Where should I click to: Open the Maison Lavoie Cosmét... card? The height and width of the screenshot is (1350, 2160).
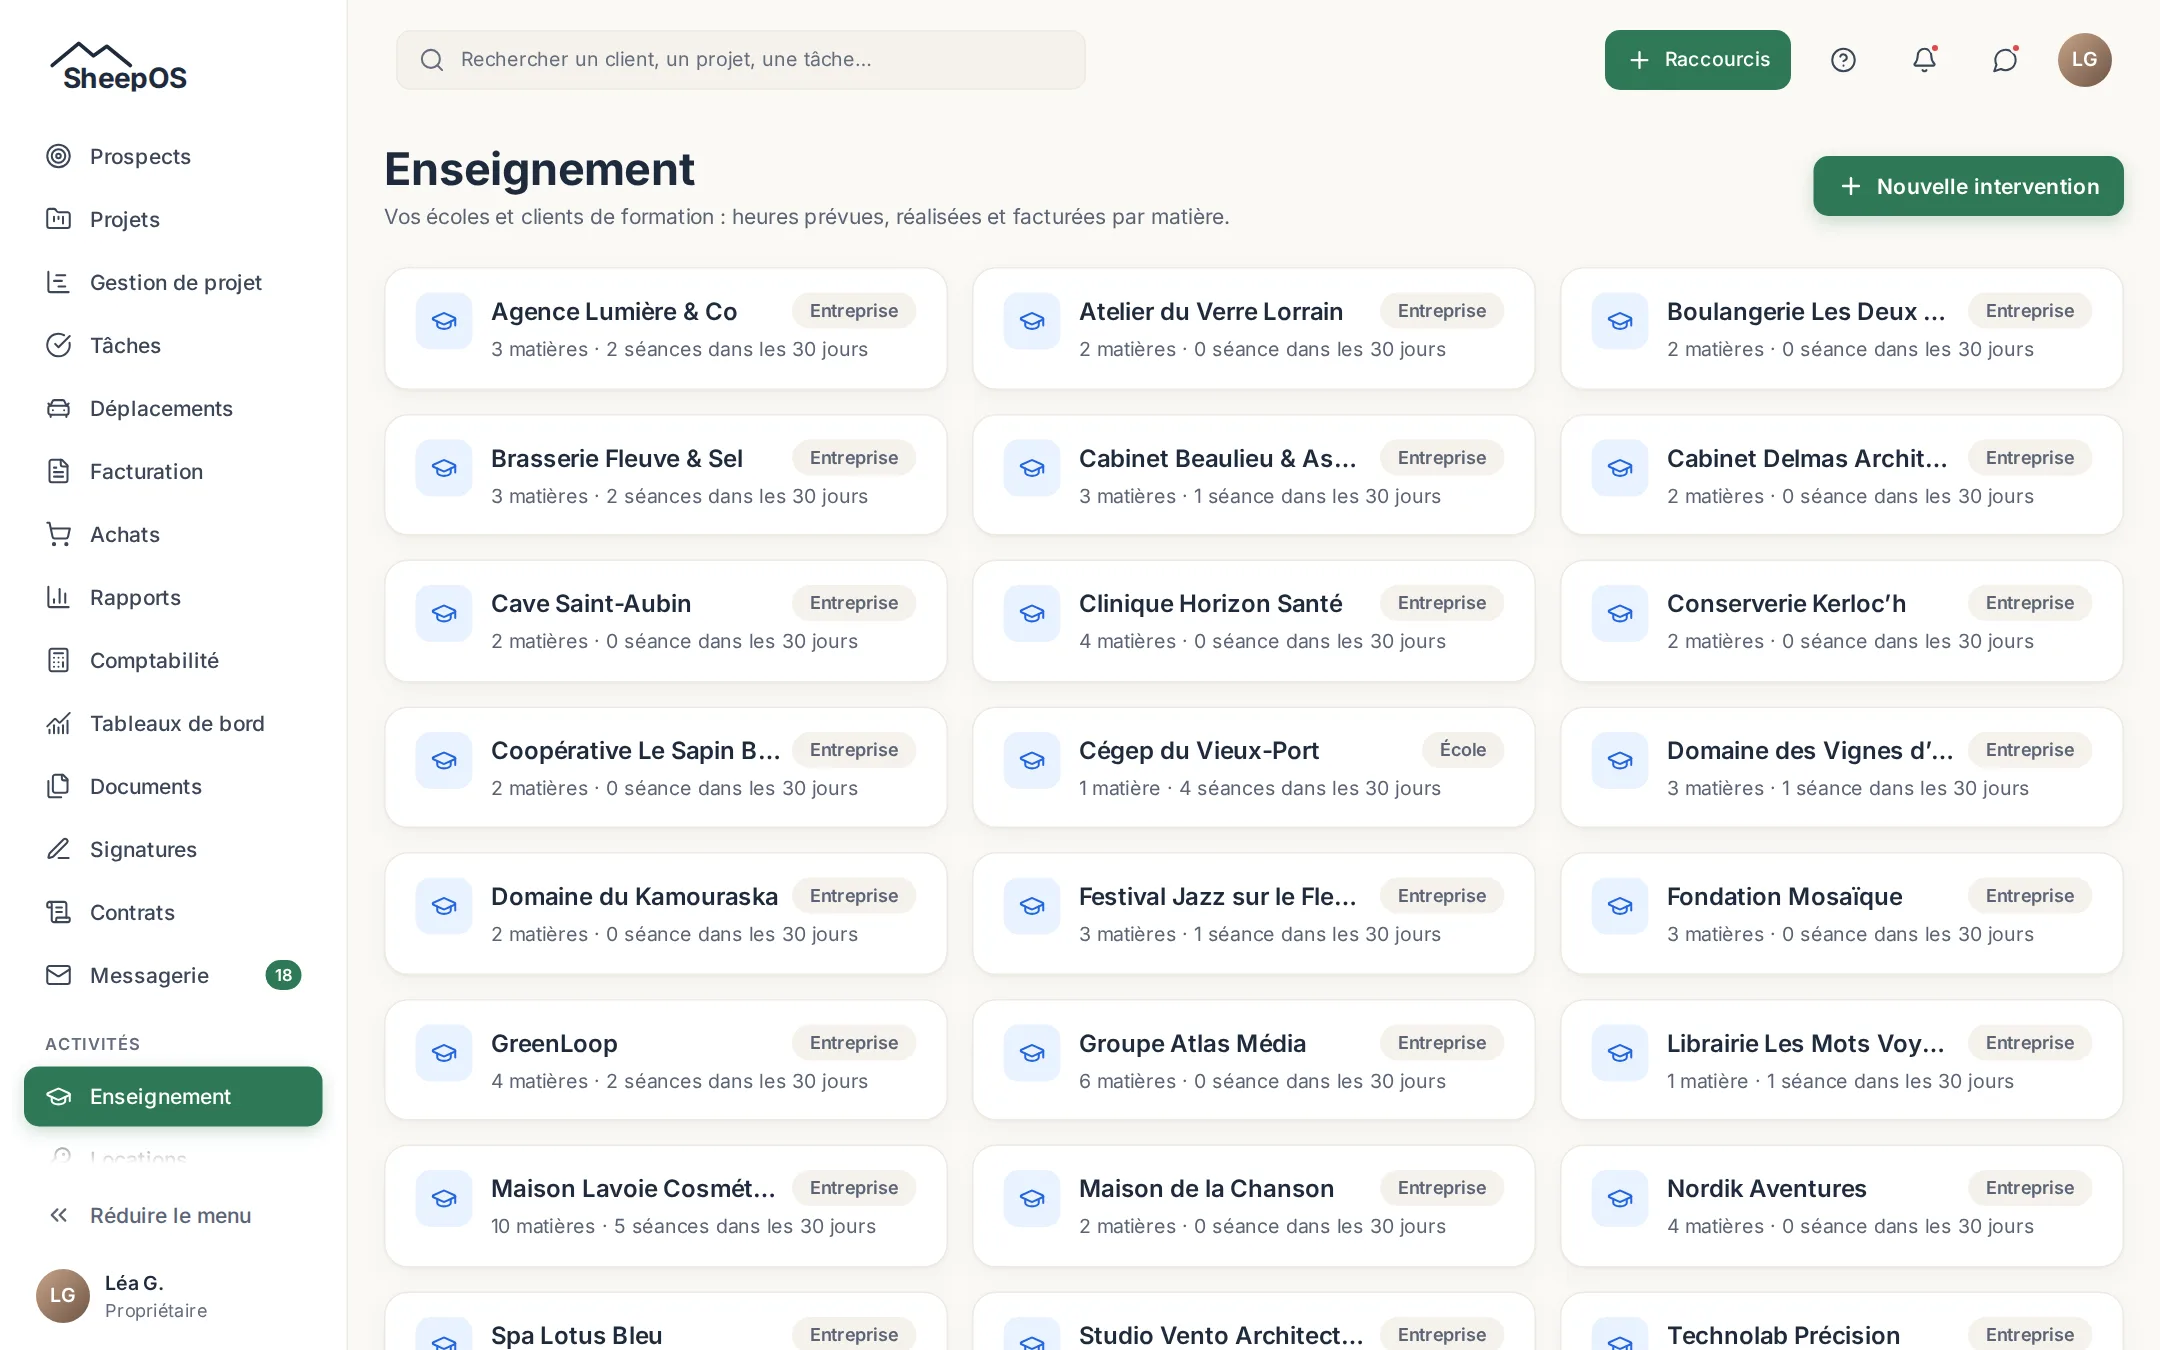point(666,1206)
